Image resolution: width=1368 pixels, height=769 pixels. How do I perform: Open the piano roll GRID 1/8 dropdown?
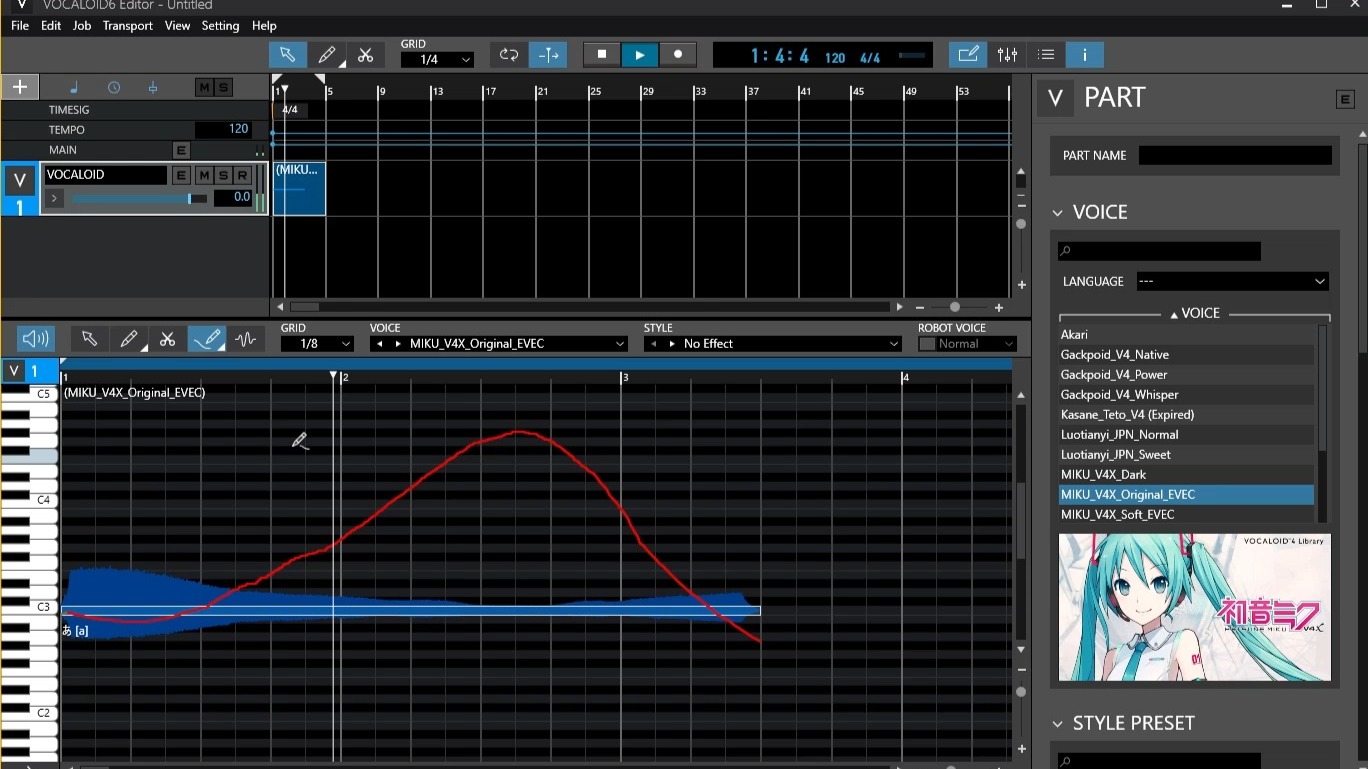317,344
